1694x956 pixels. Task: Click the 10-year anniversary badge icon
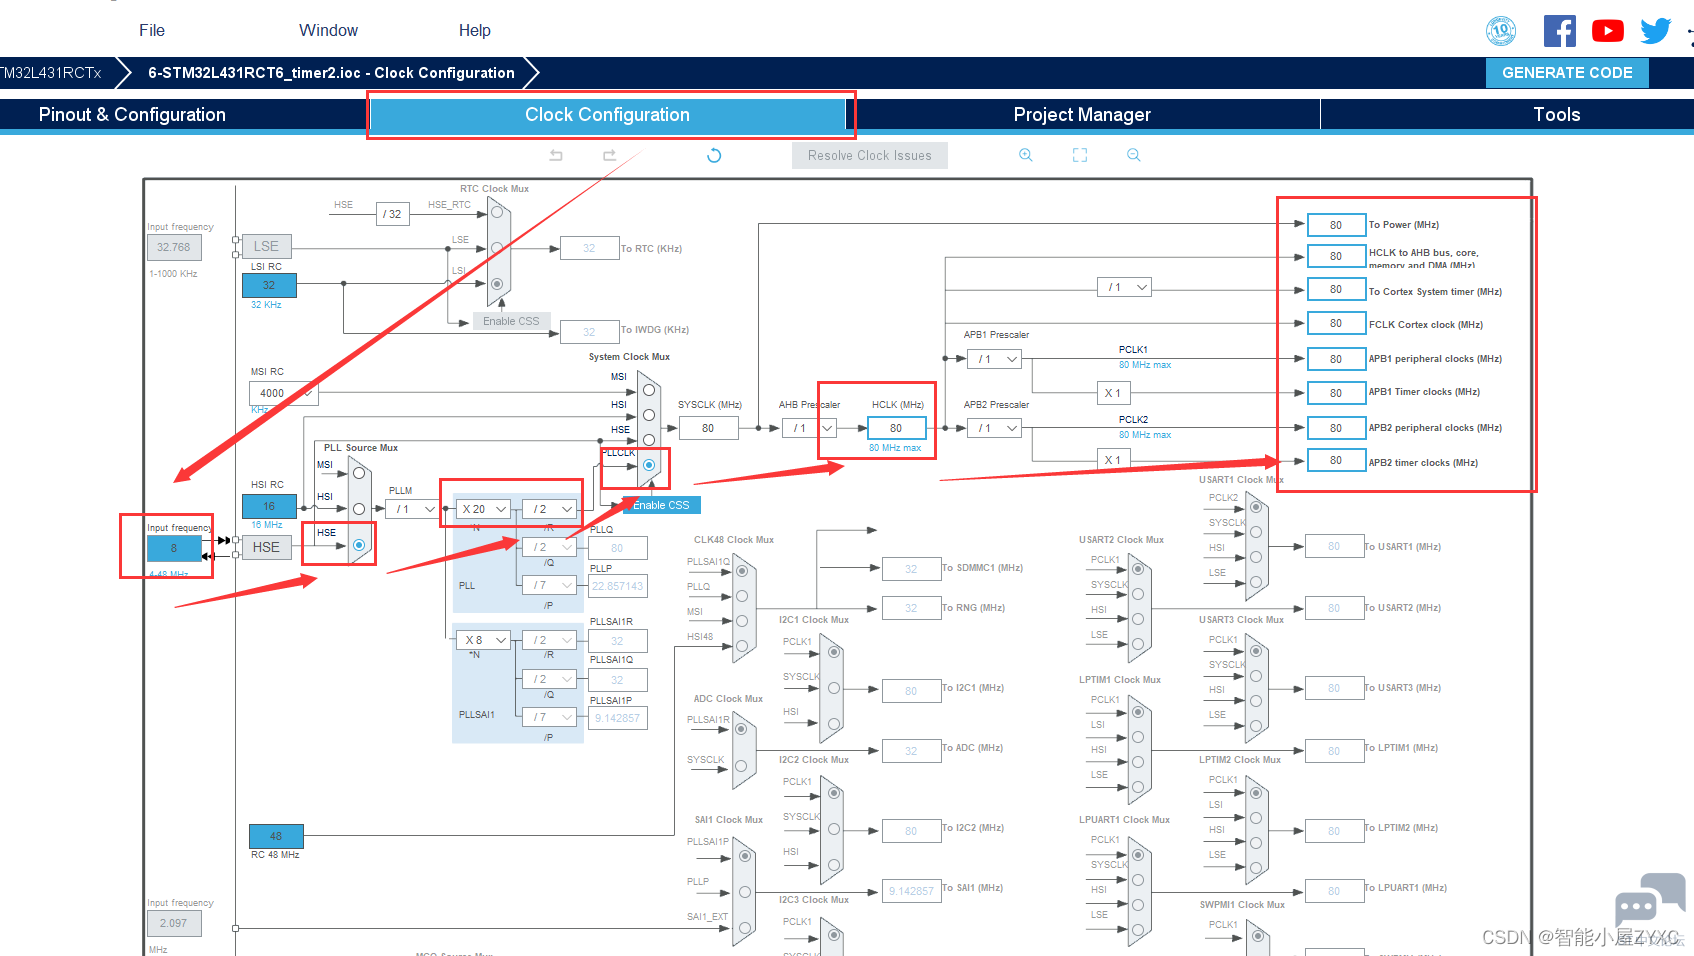click(1501, 31)
